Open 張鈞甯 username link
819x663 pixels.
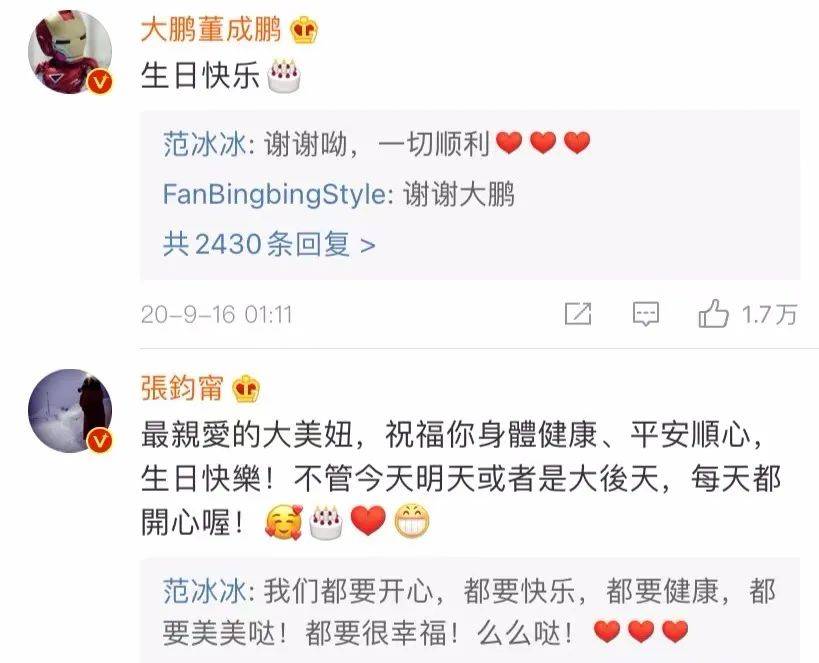[182, 388]
